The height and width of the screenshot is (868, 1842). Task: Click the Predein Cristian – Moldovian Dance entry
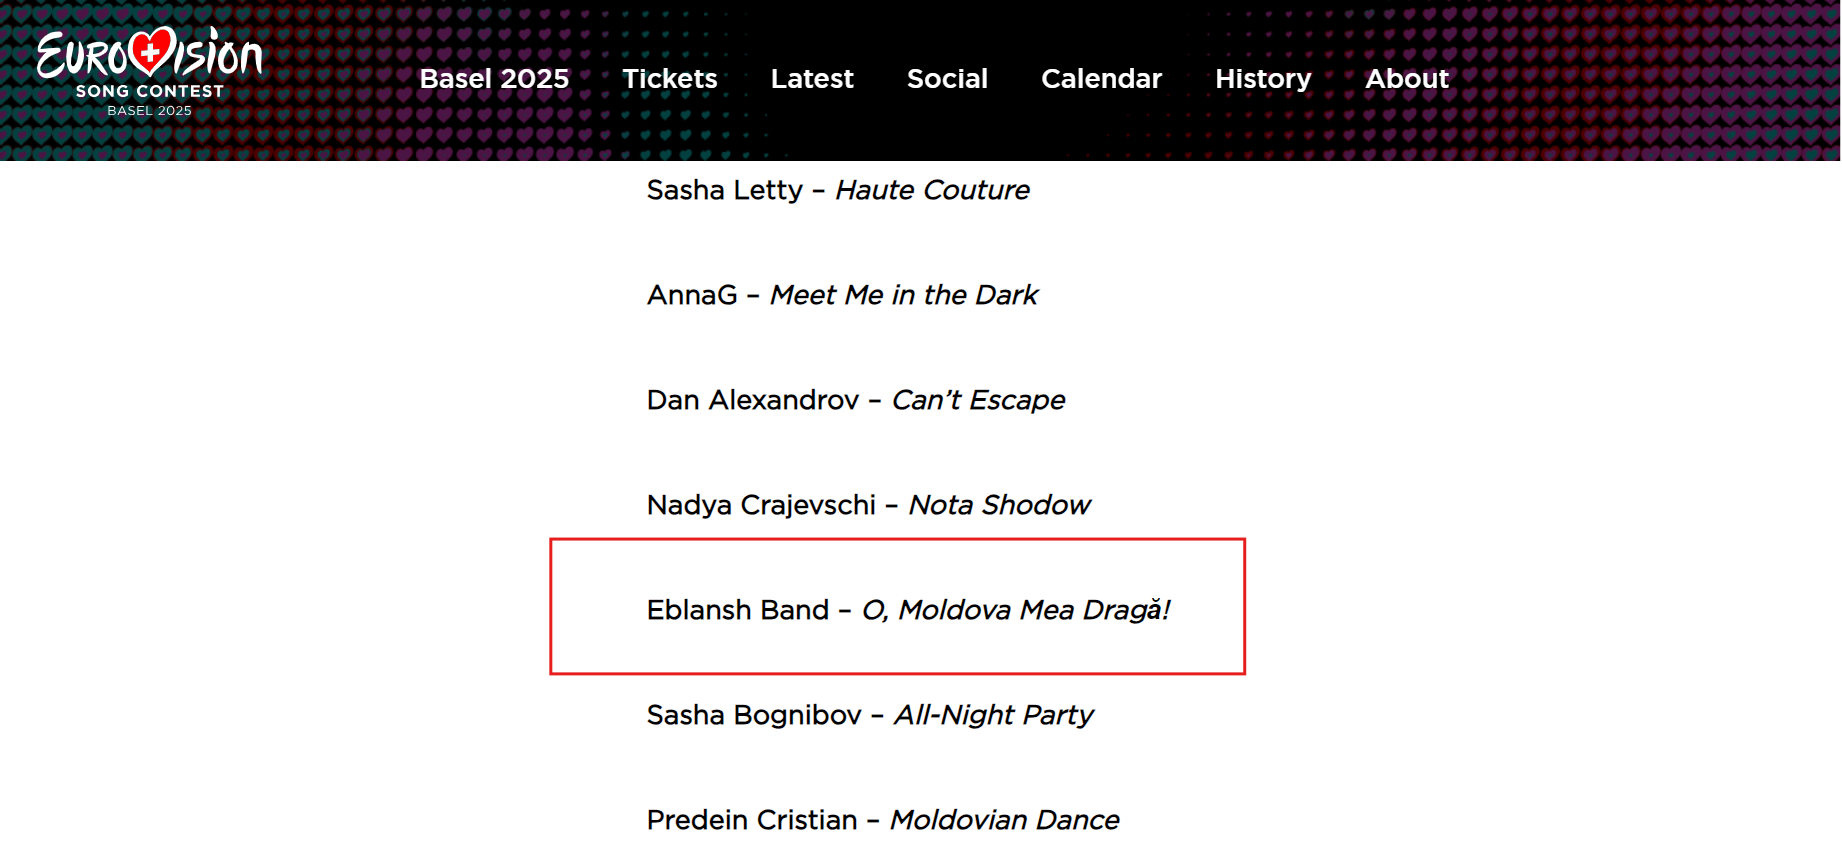pyautogui.click(x=883, y=820)
